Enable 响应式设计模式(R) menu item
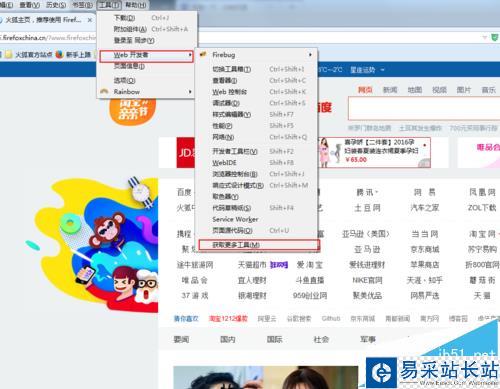The width and height of the screenshot is (500, 389). [x=257, y=185]
